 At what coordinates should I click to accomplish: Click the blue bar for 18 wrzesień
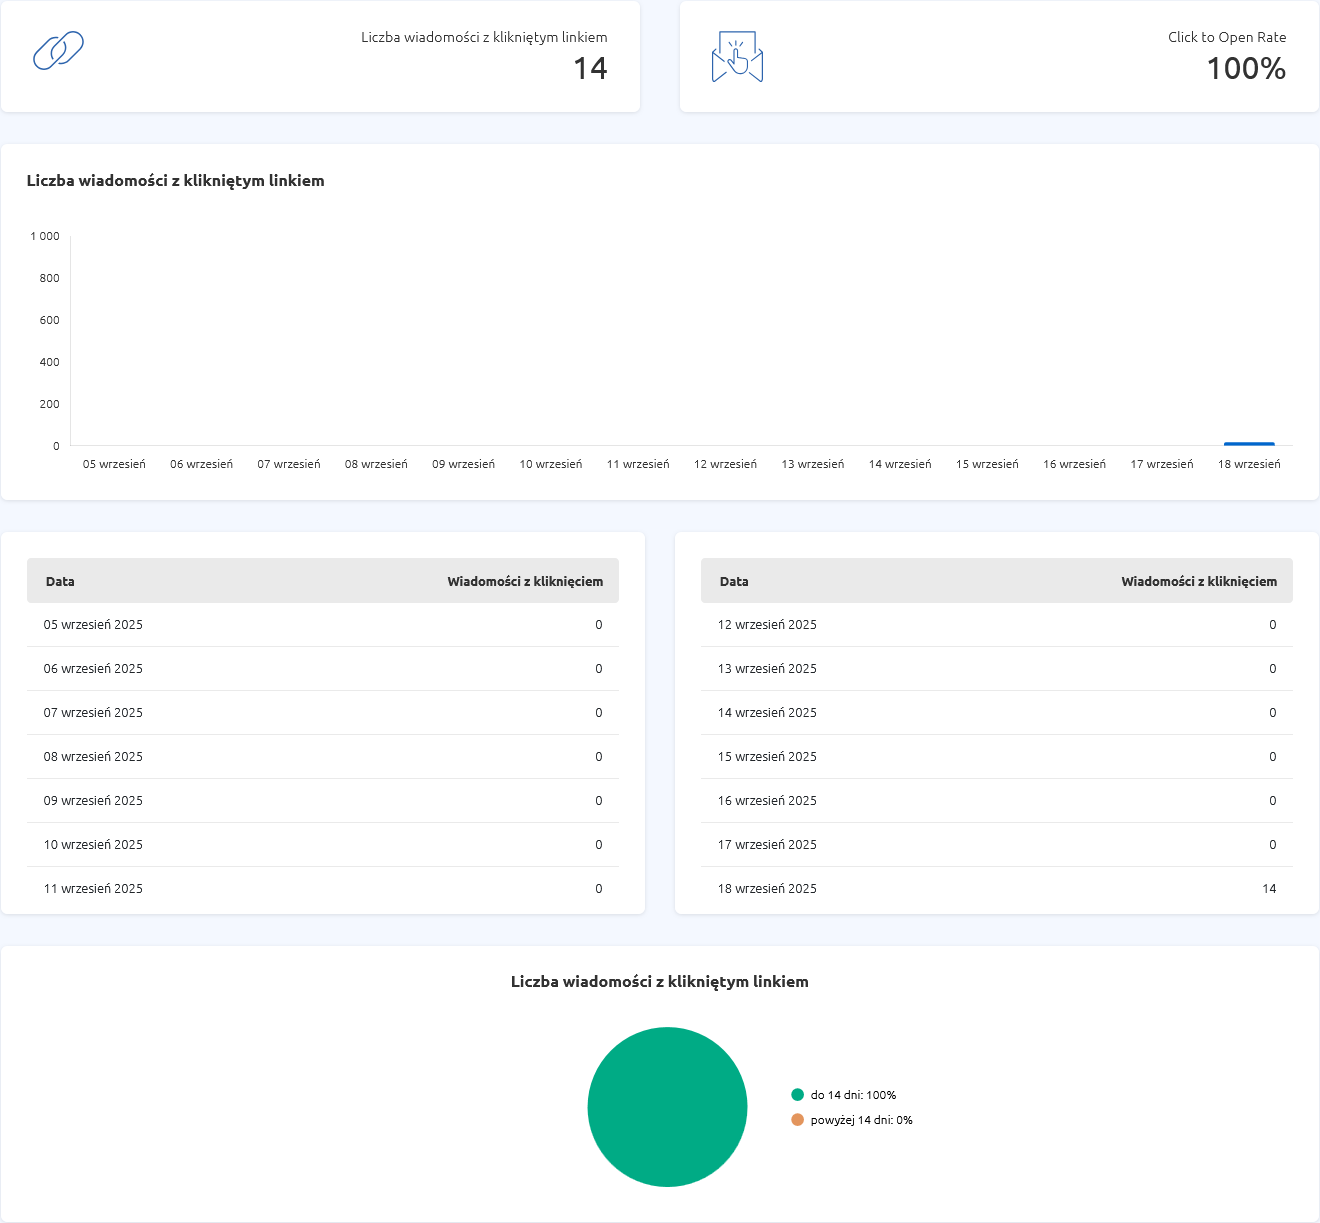pos(1249,443)
